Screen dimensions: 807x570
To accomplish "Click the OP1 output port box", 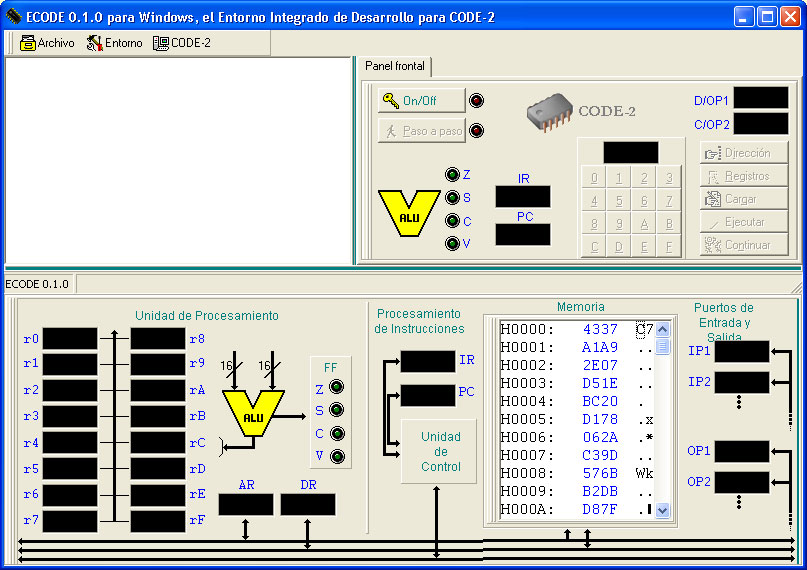I will tap(742, 451).
